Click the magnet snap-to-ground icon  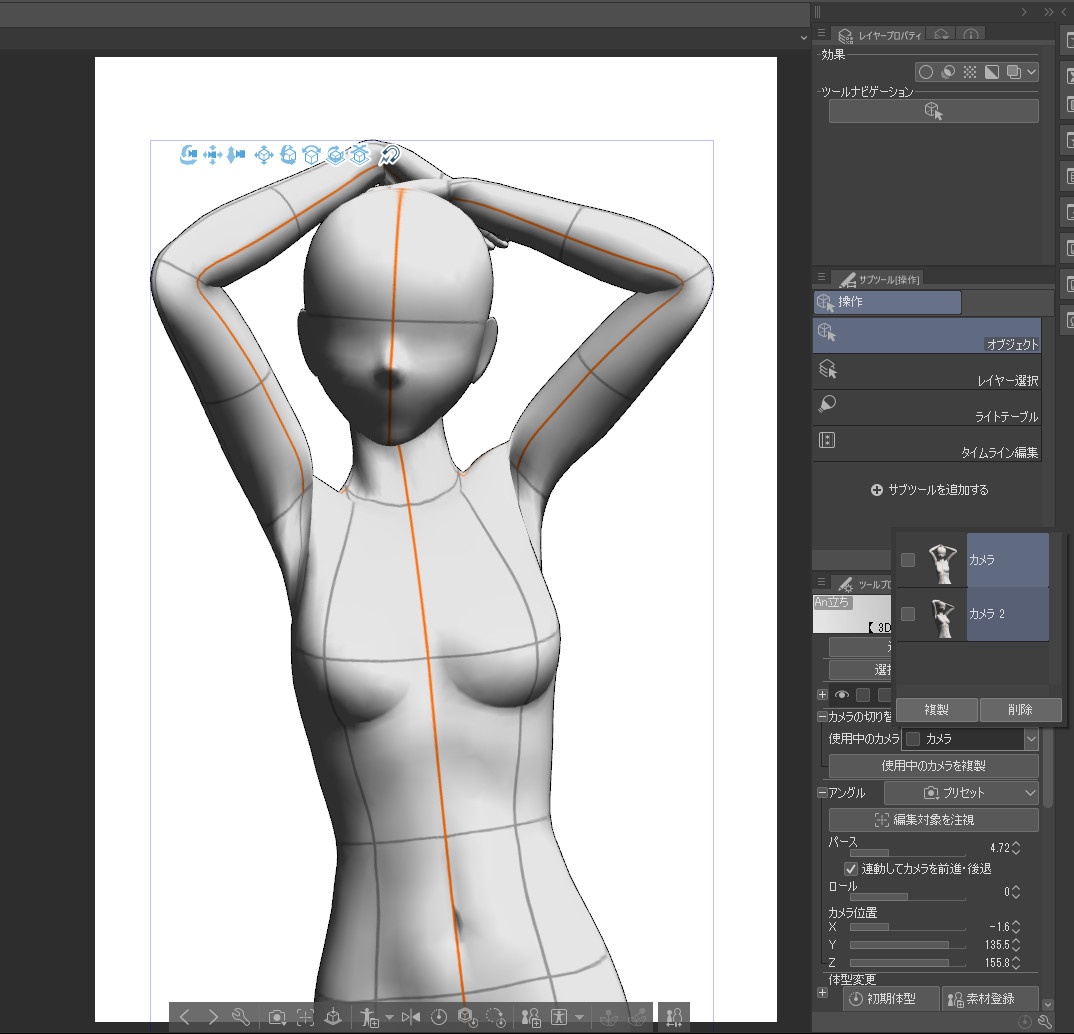pyautogui.click(x=389, y=155)
